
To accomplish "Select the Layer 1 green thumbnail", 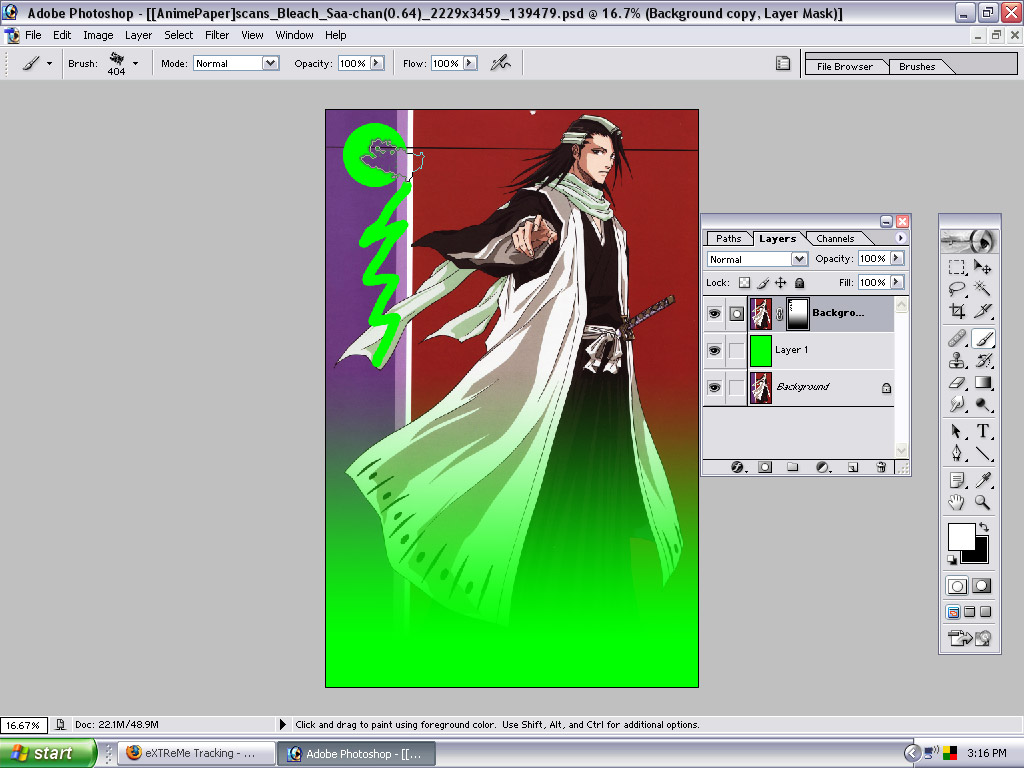I will (x=761, y=351).
